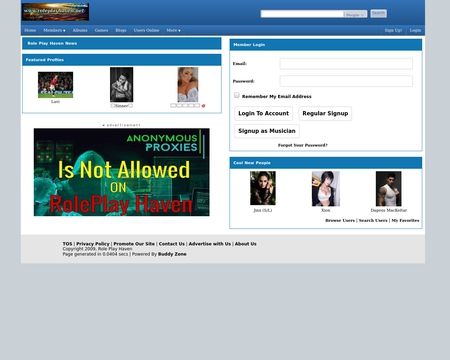View the blonde woman's featured profile
Screen dimensions: 450x360
point(188,84)
